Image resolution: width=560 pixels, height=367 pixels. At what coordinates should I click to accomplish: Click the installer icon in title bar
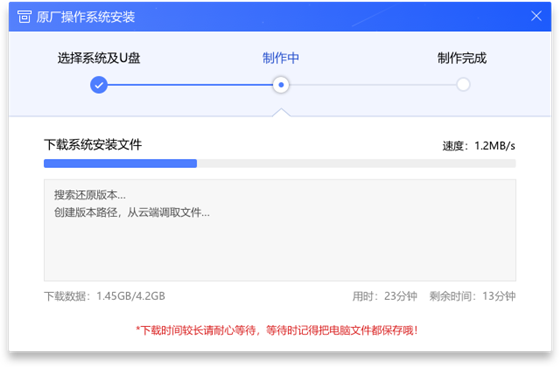24,16
